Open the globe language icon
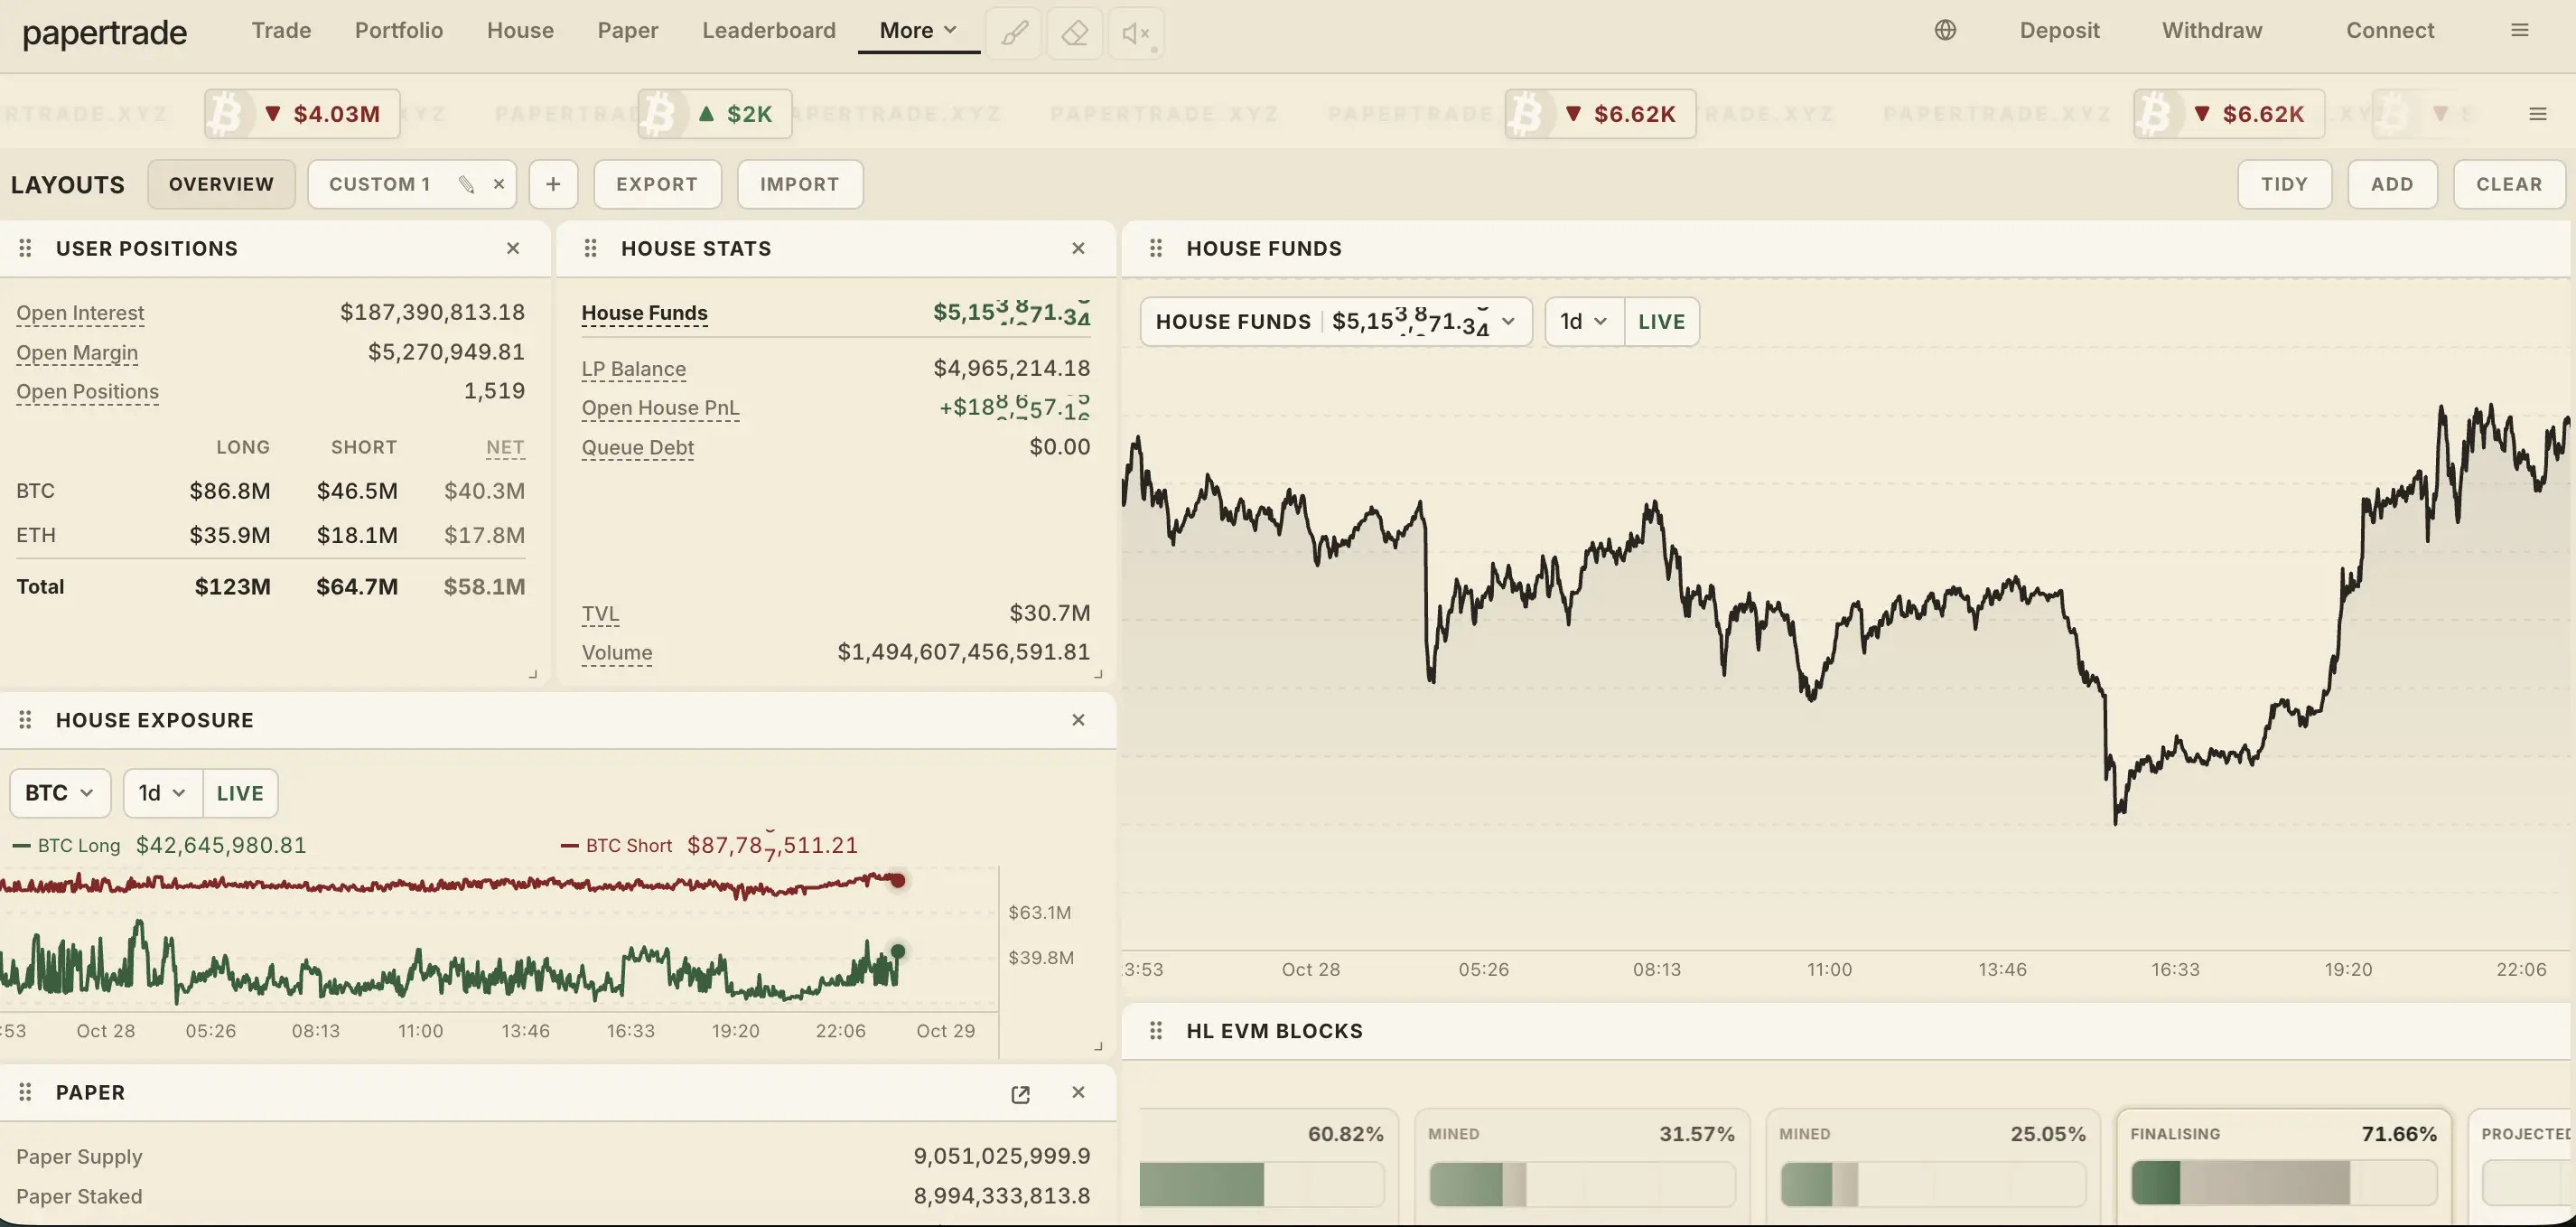Screen dimensions: 2576x1227 1945,30
